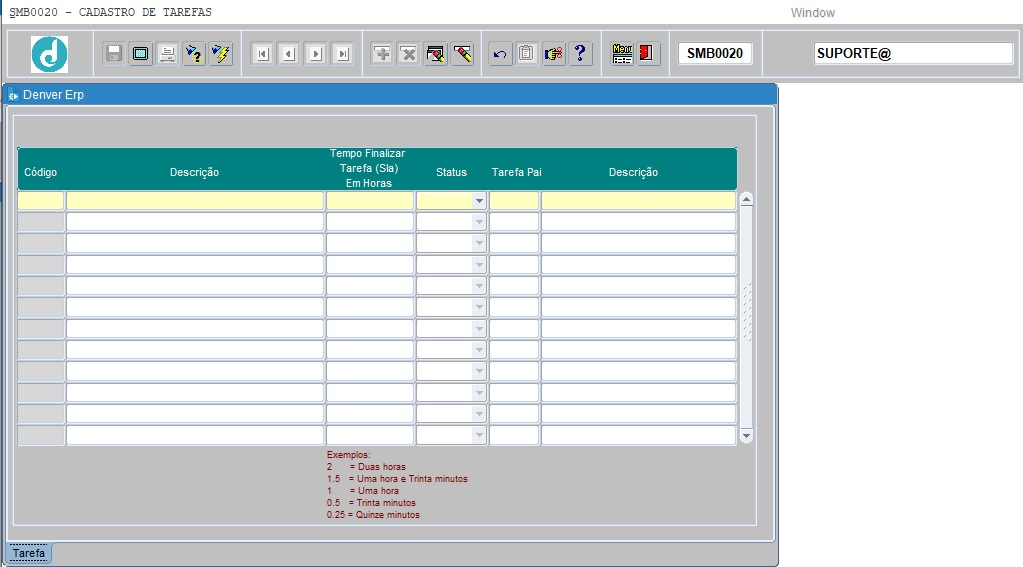The height and width of the screenshot is (567, 1023).
Task: Insert a new record with plus icon
Action: pyautogui.click(x=382, y=54)
